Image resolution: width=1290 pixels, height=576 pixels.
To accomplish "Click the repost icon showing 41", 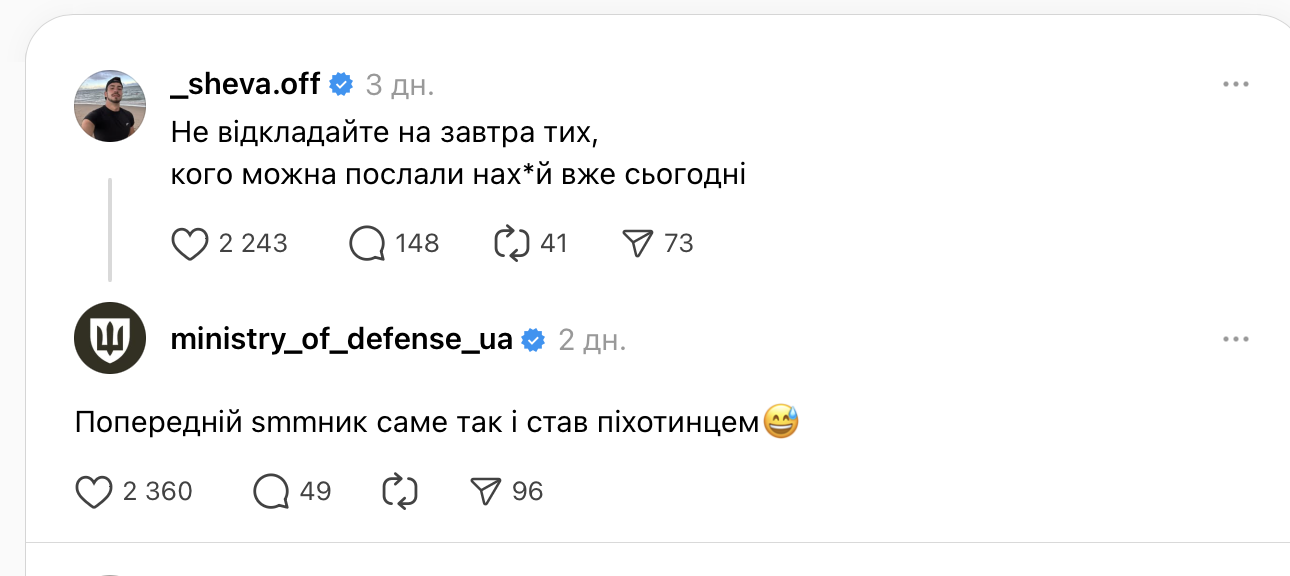I will (512, 242).
